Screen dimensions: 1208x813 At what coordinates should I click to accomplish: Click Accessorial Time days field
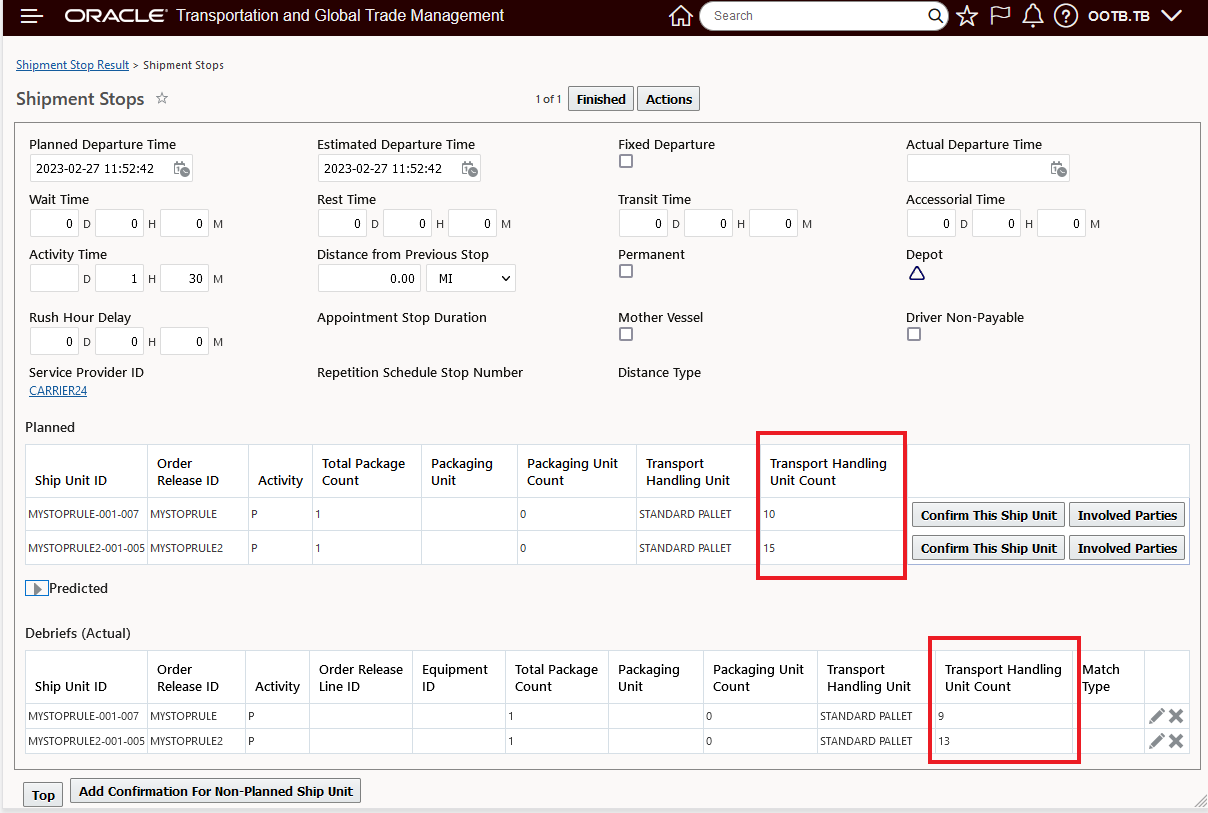click(x=931, y=223)
